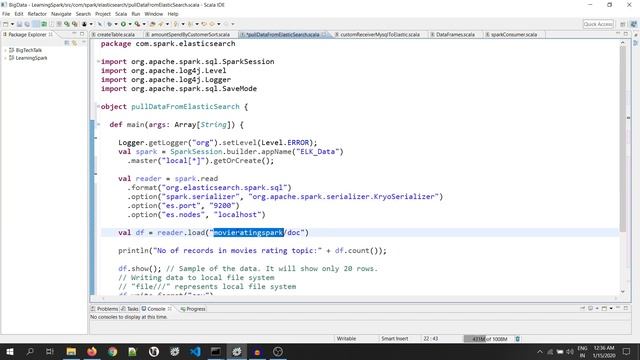The image size is (640, 360).
Task: Select the Scala perspective icon
Action: 634,24
